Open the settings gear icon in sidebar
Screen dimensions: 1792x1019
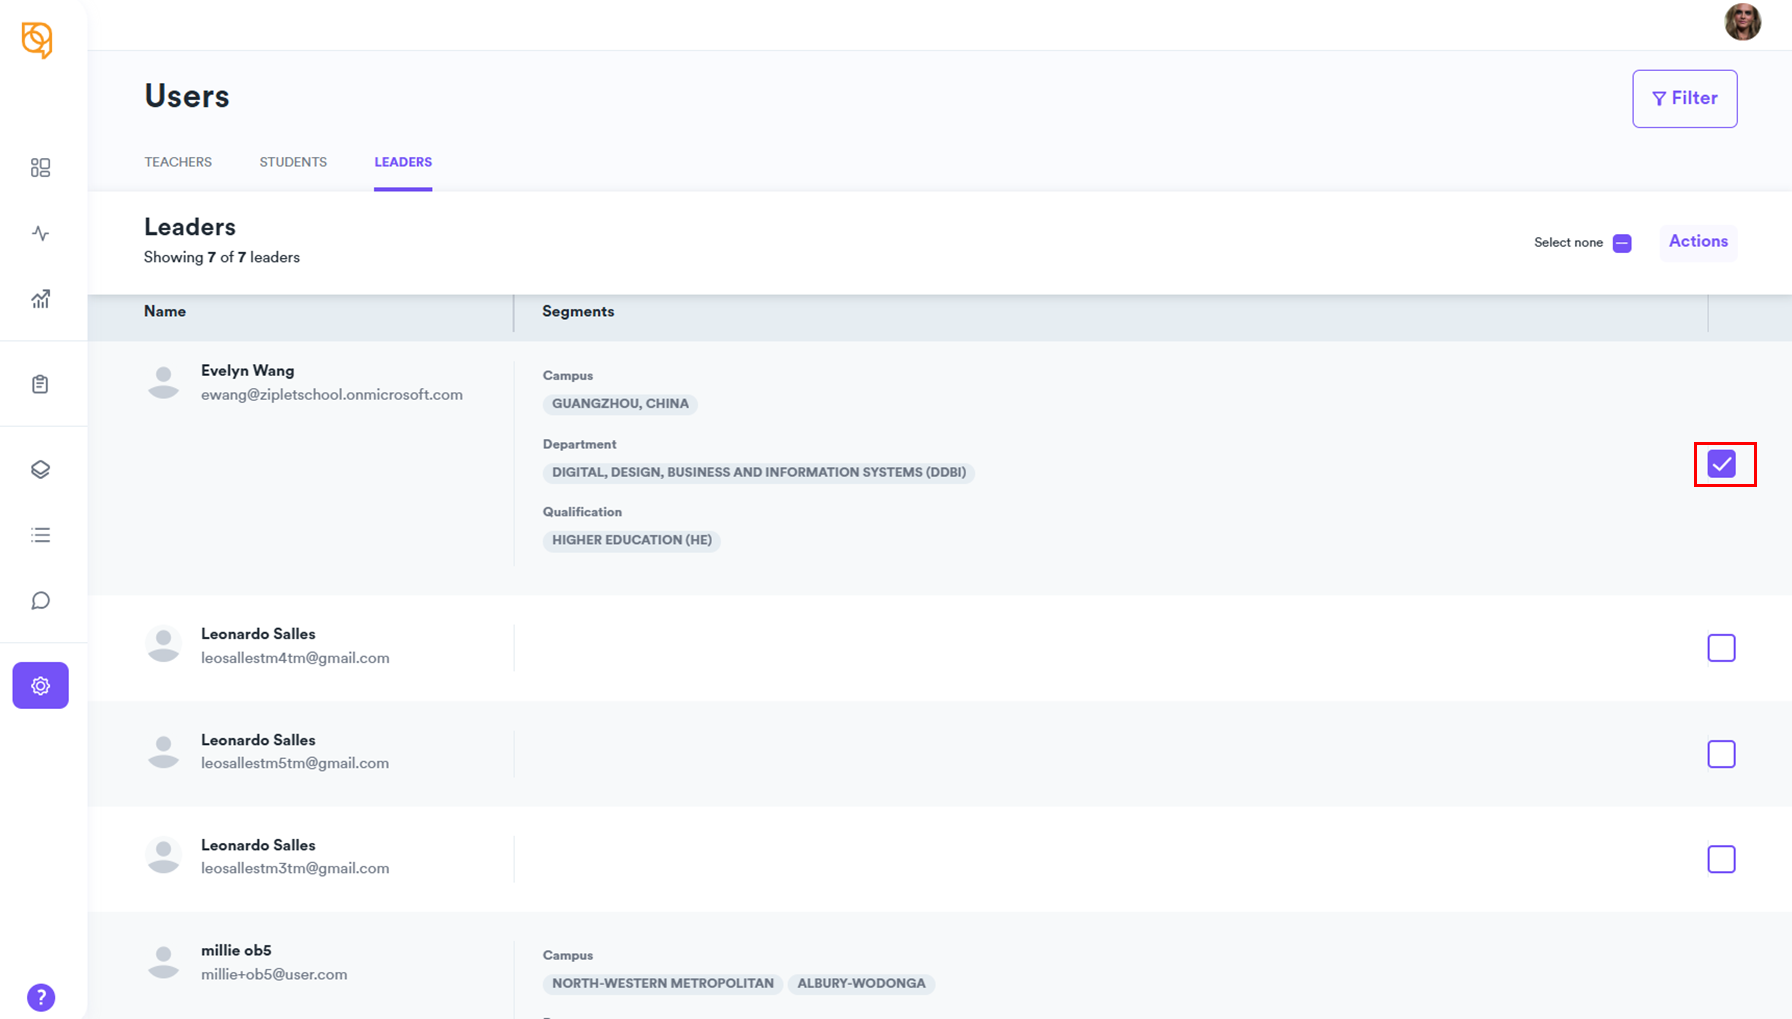click(40, 686)
